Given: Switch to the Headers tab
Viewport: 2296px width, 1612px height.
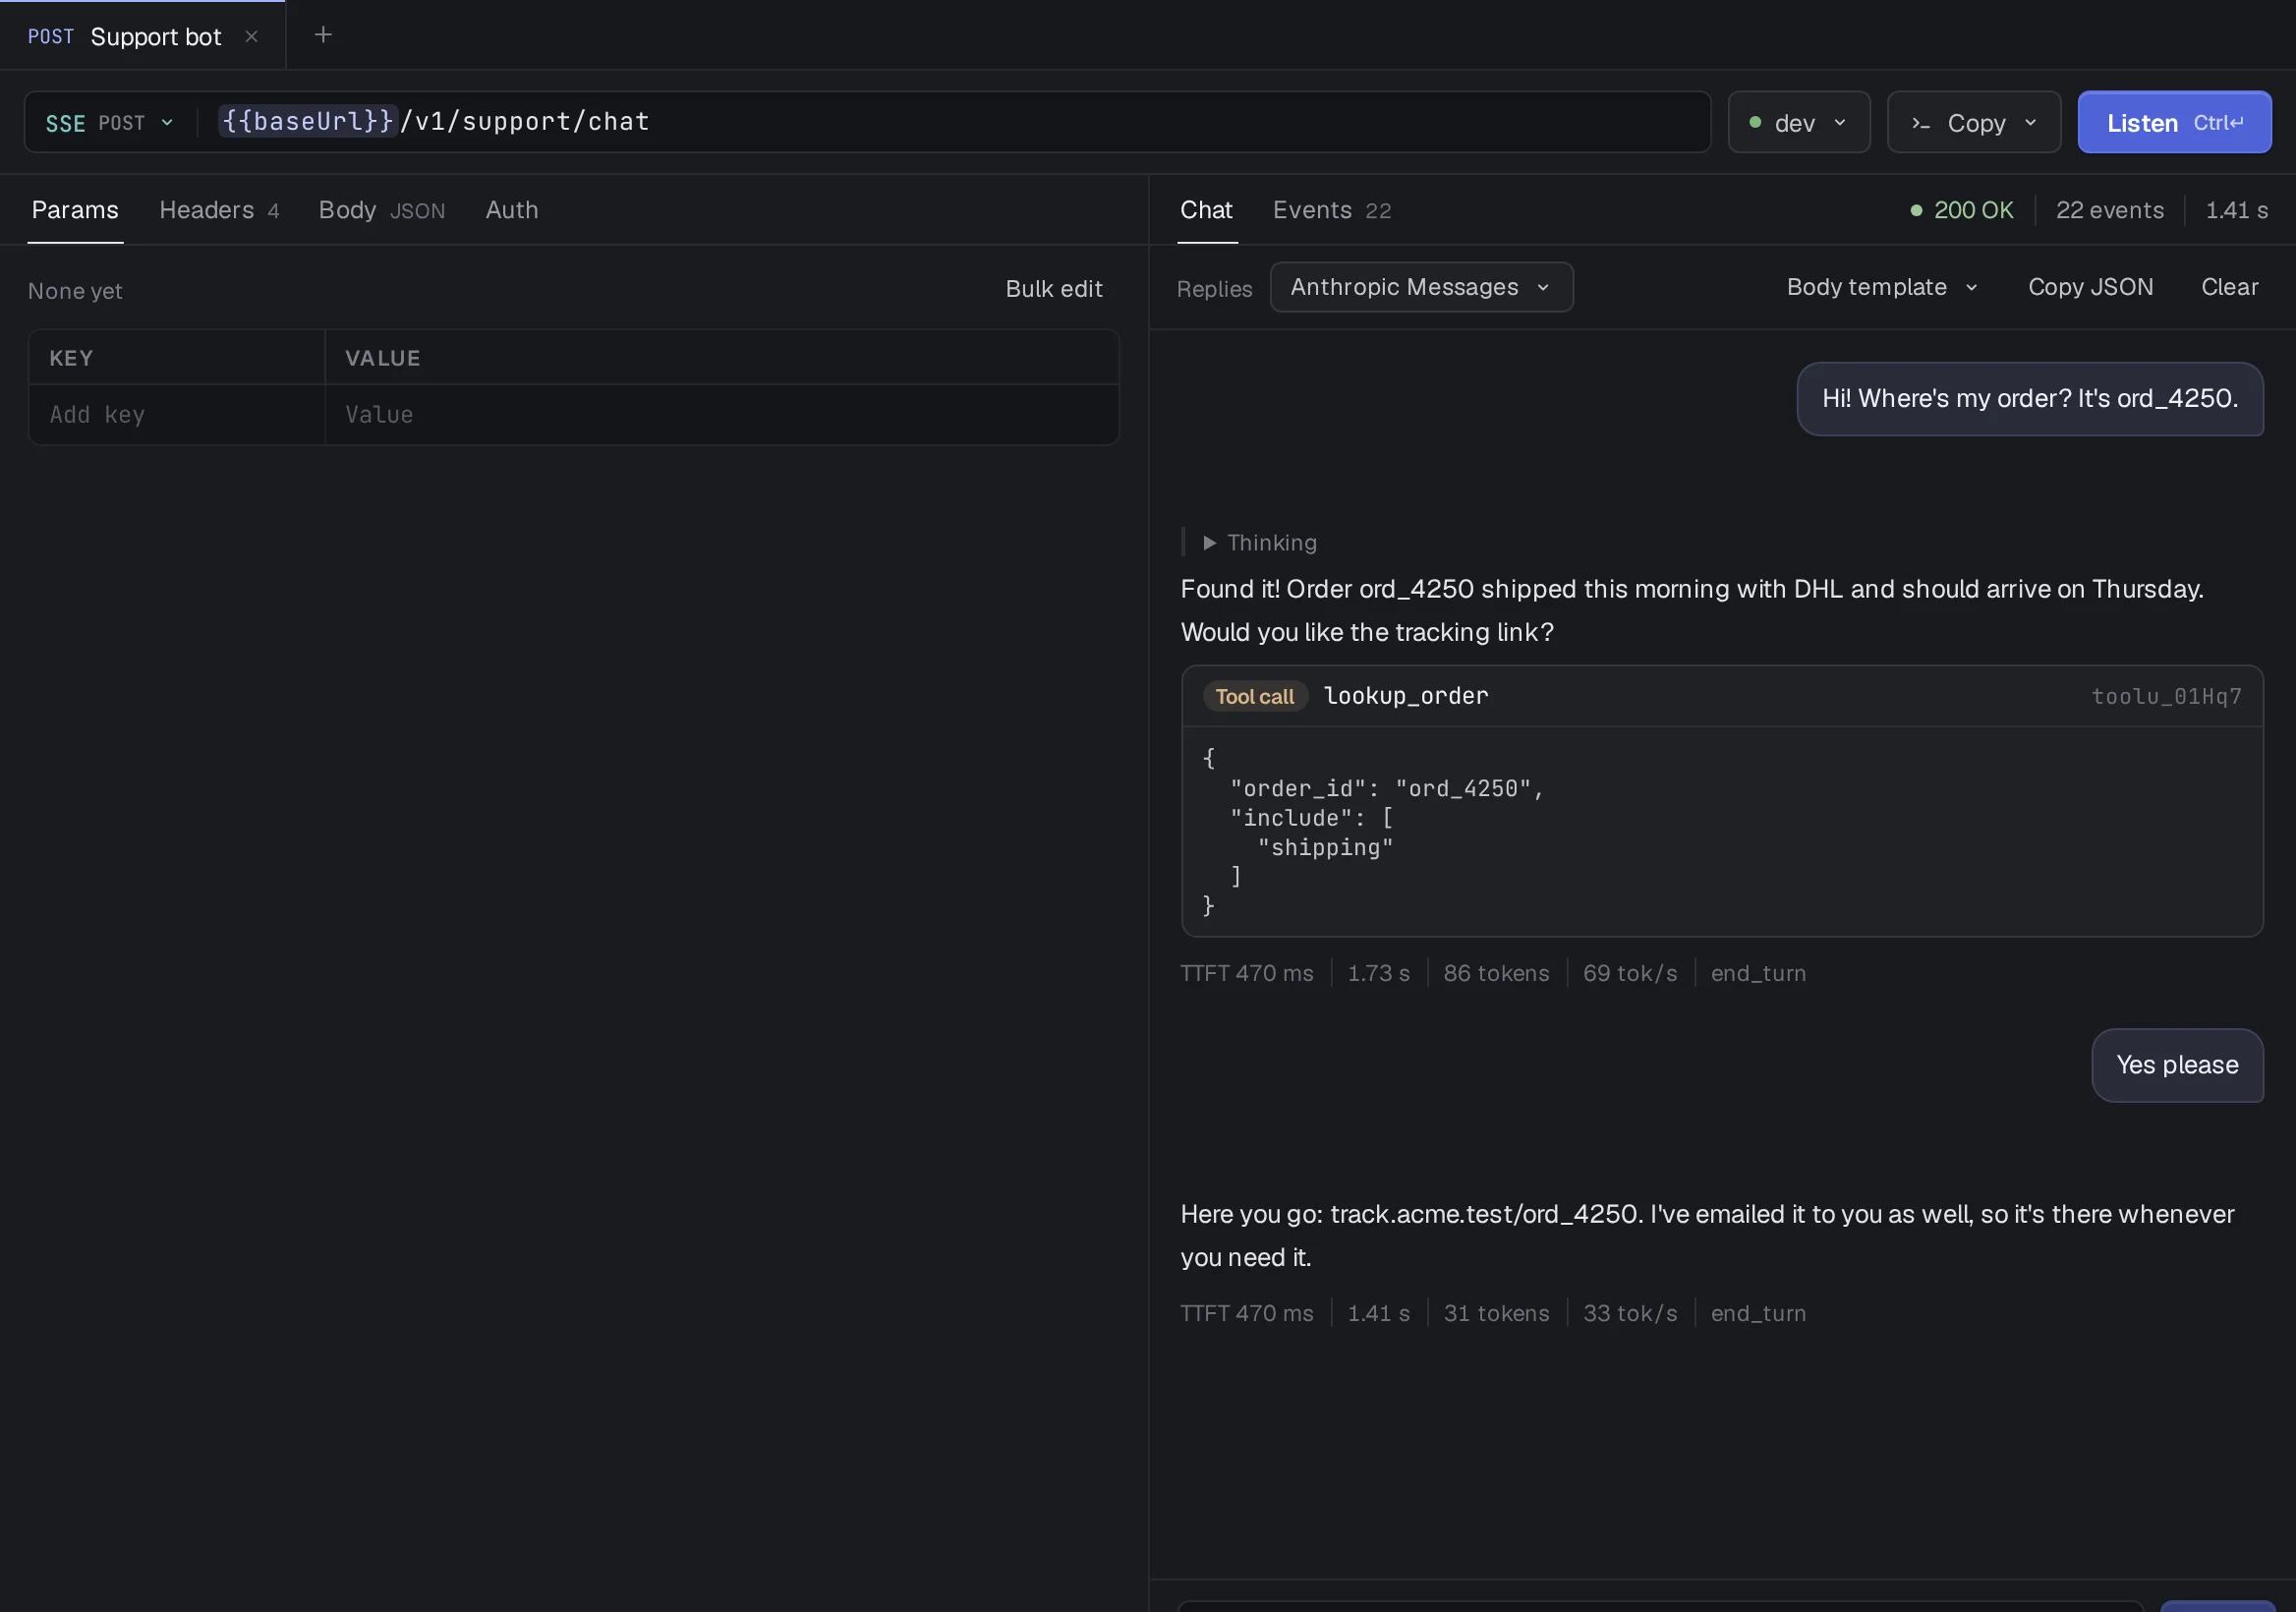Looking at the screenshot, I should [x=219, y=210].
